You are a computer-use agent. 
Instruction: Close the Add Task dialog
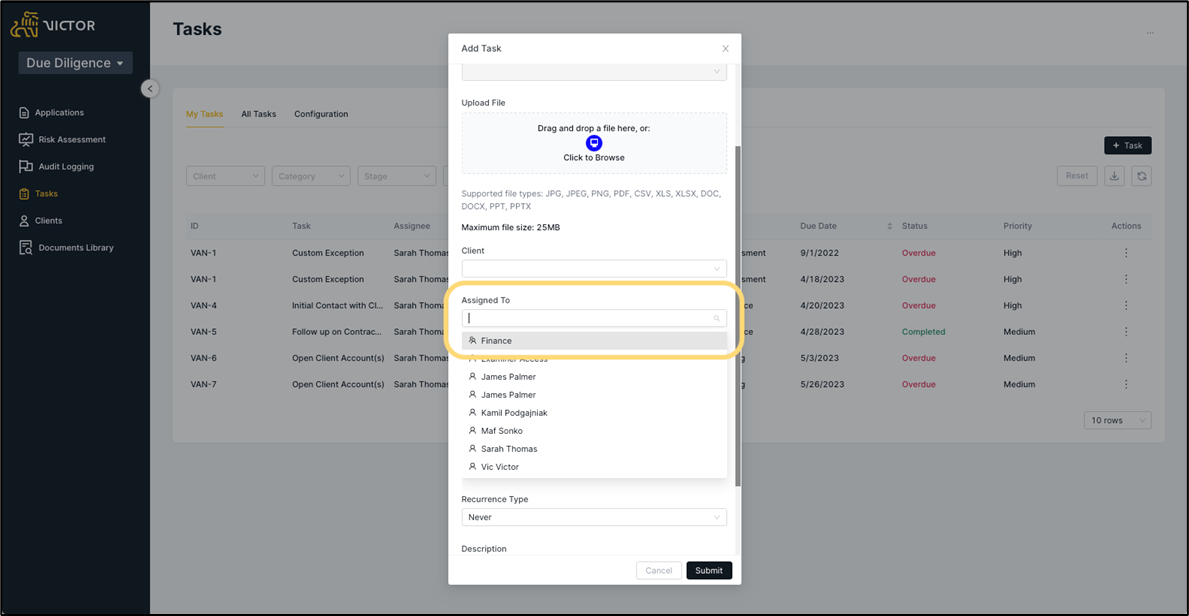pyautogui.click(x=725, y=49)
